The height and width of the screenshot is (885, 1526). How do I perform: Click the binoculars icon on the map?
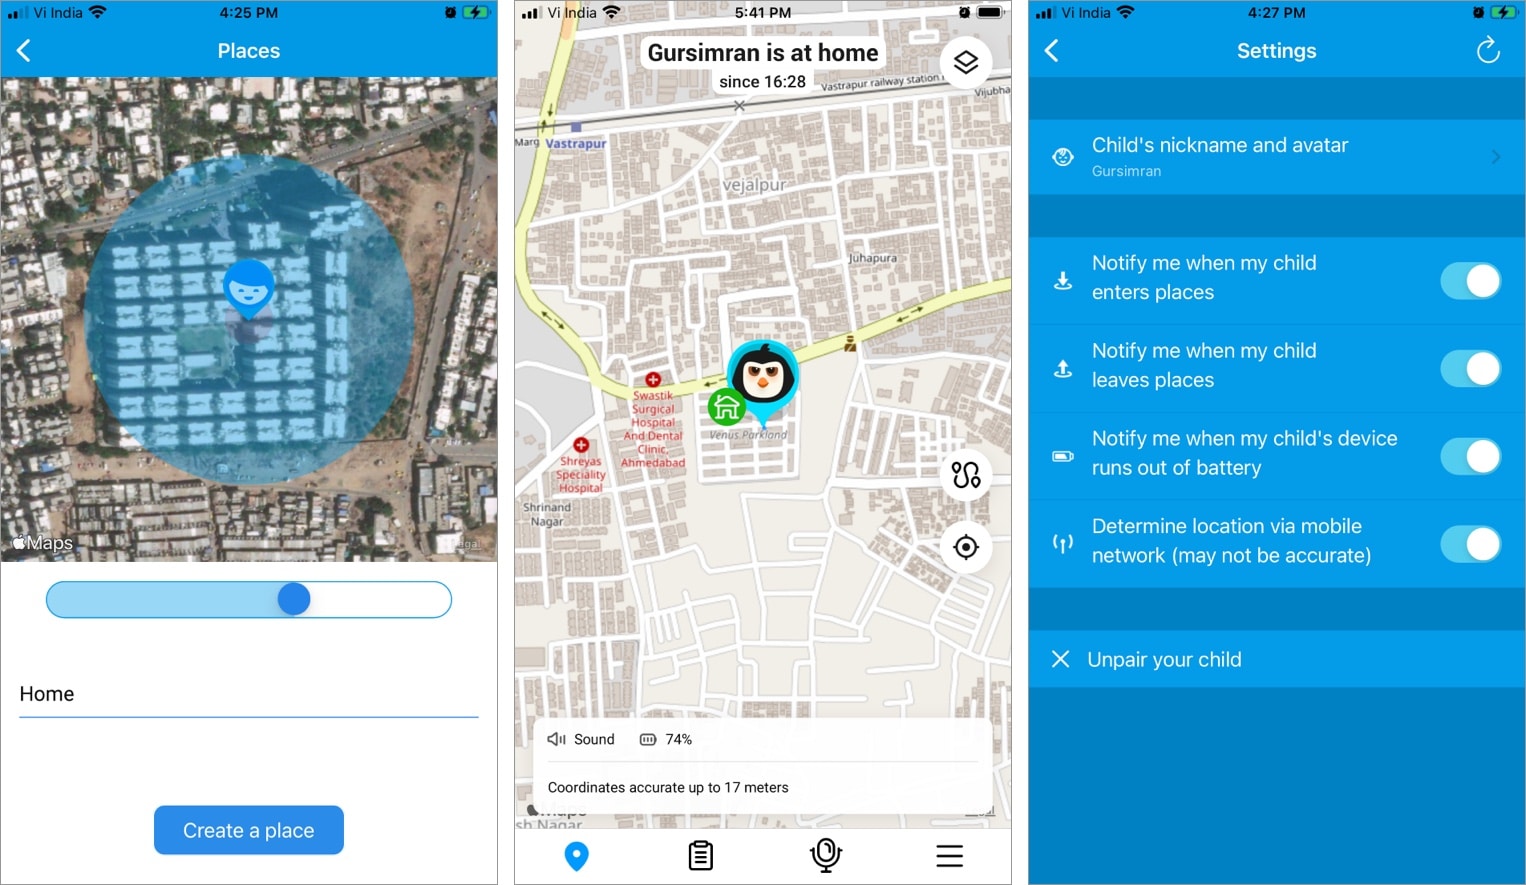[x=965, y=475]
